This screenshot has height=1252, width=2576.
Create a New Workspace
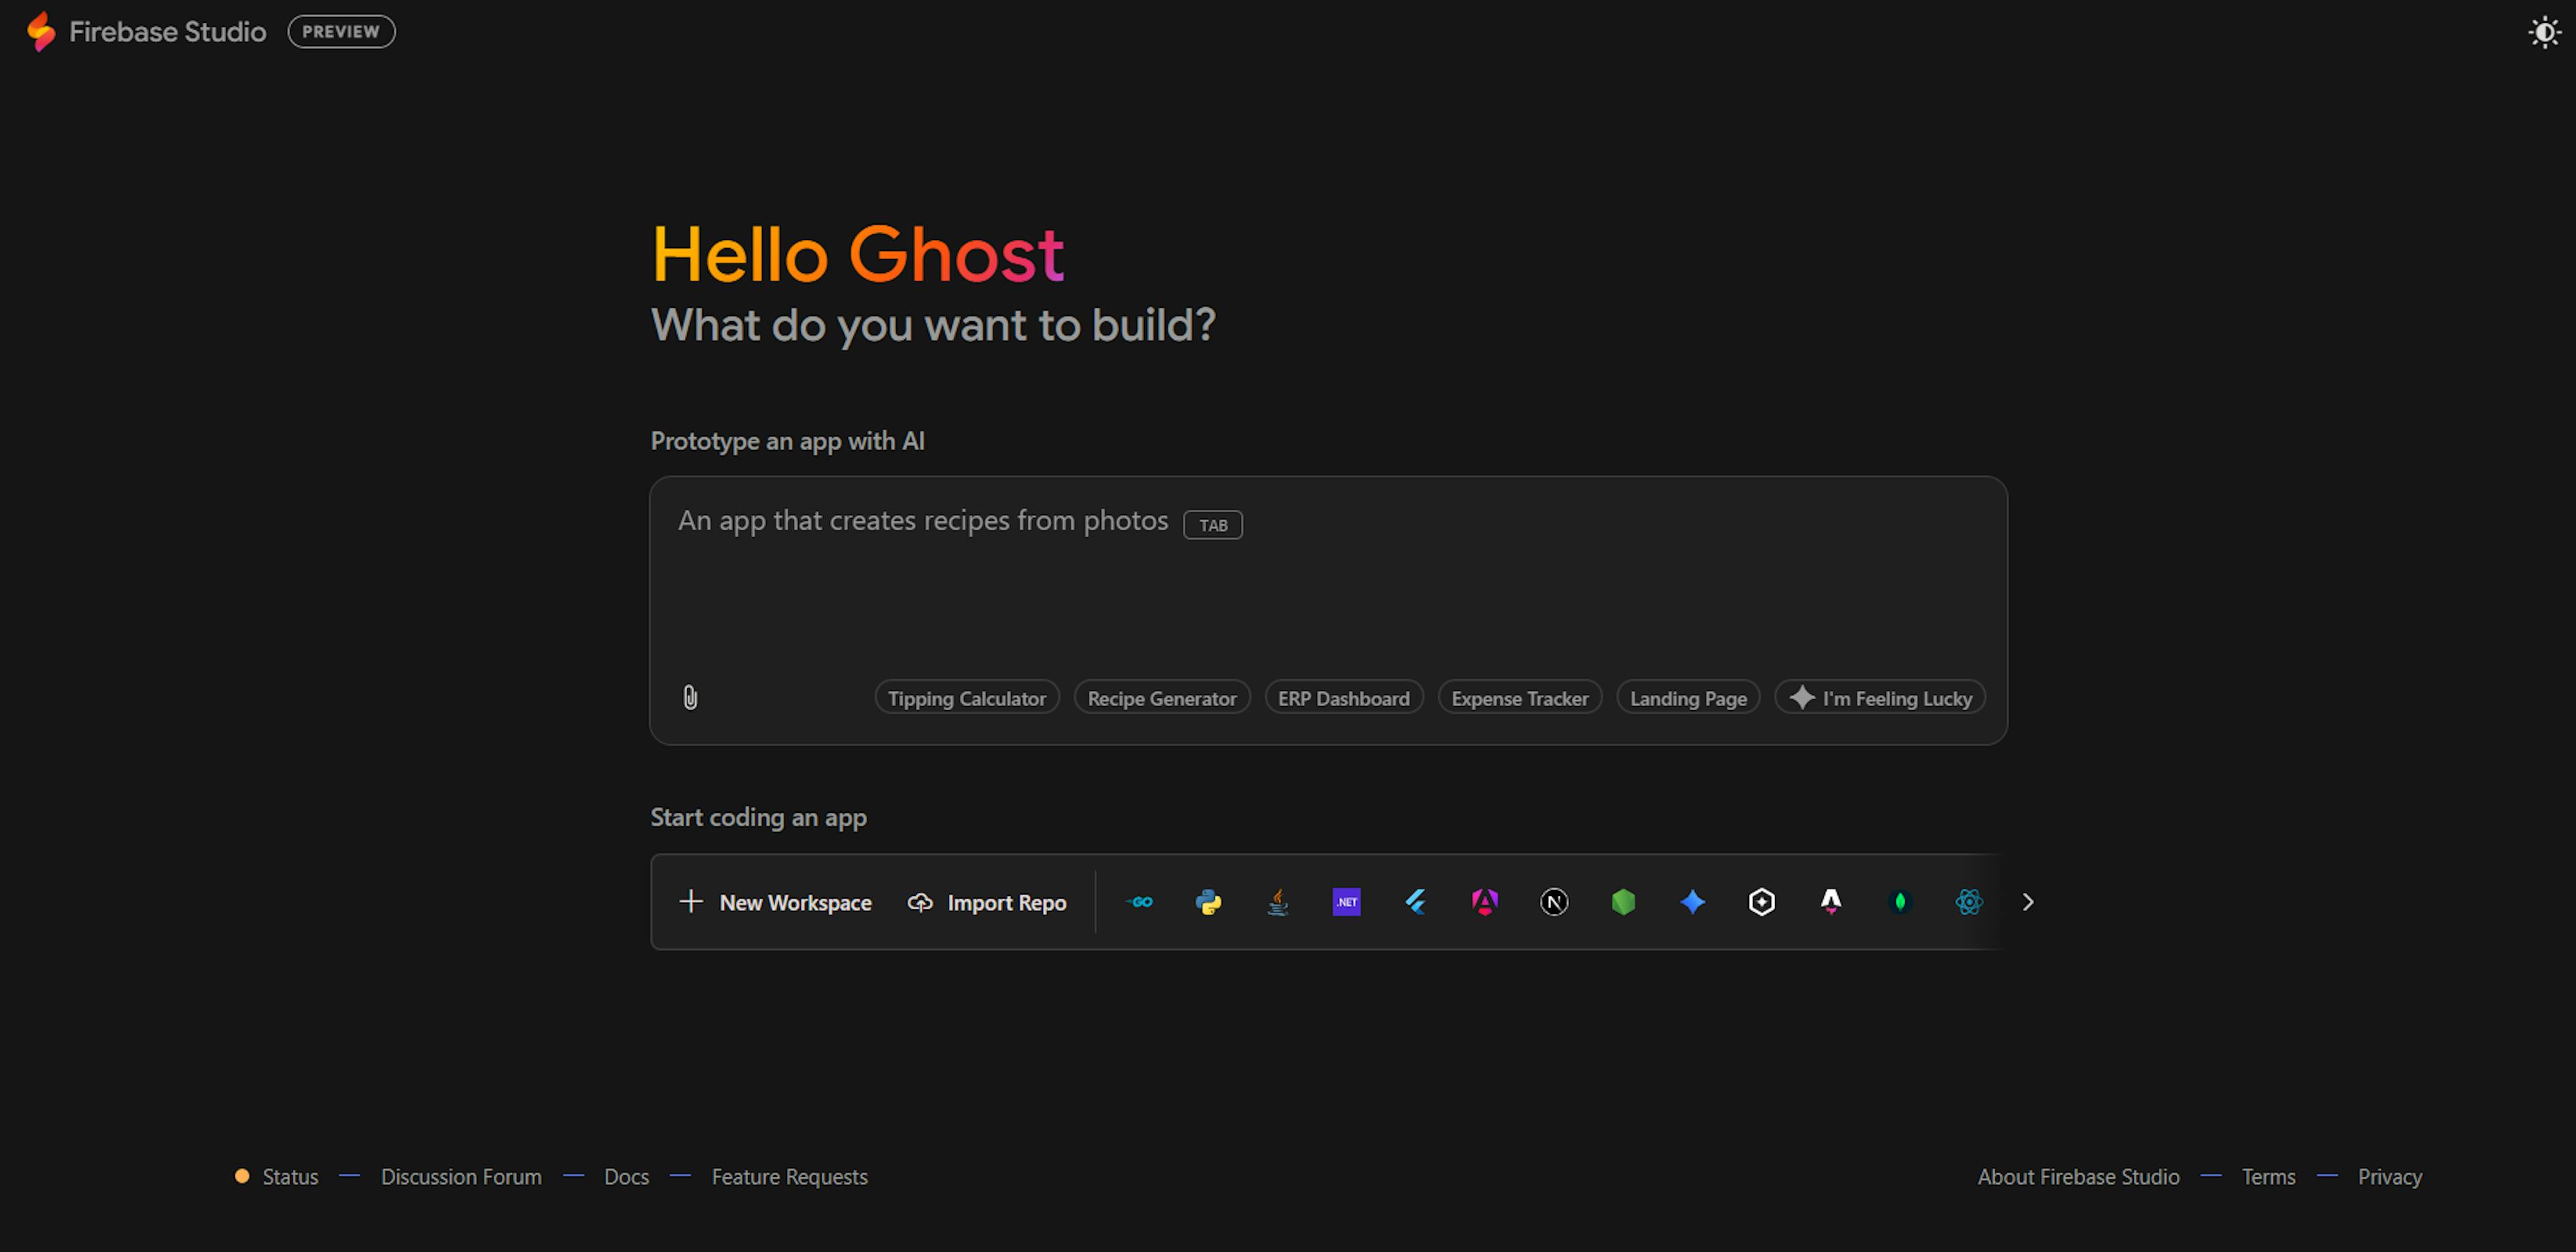point(776,902)
